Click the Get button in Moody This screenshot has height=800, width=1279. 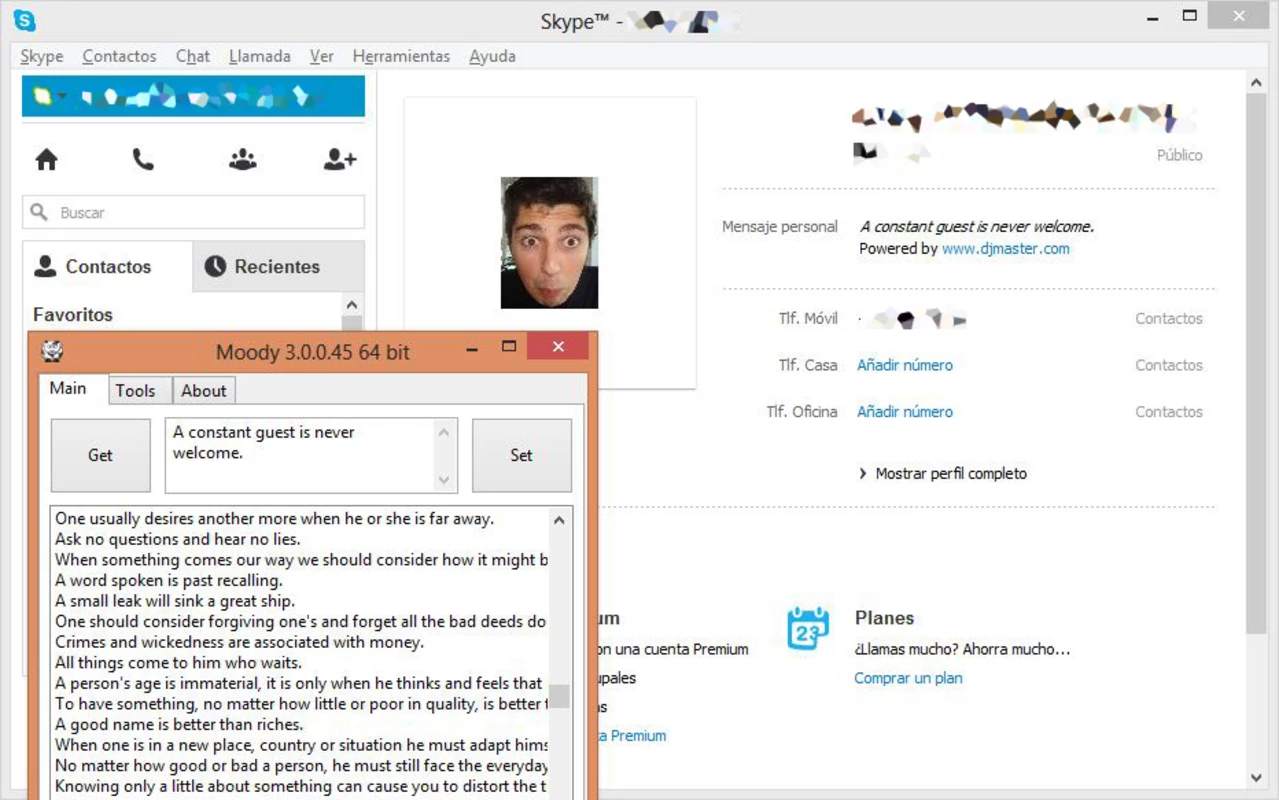(100, 455)
